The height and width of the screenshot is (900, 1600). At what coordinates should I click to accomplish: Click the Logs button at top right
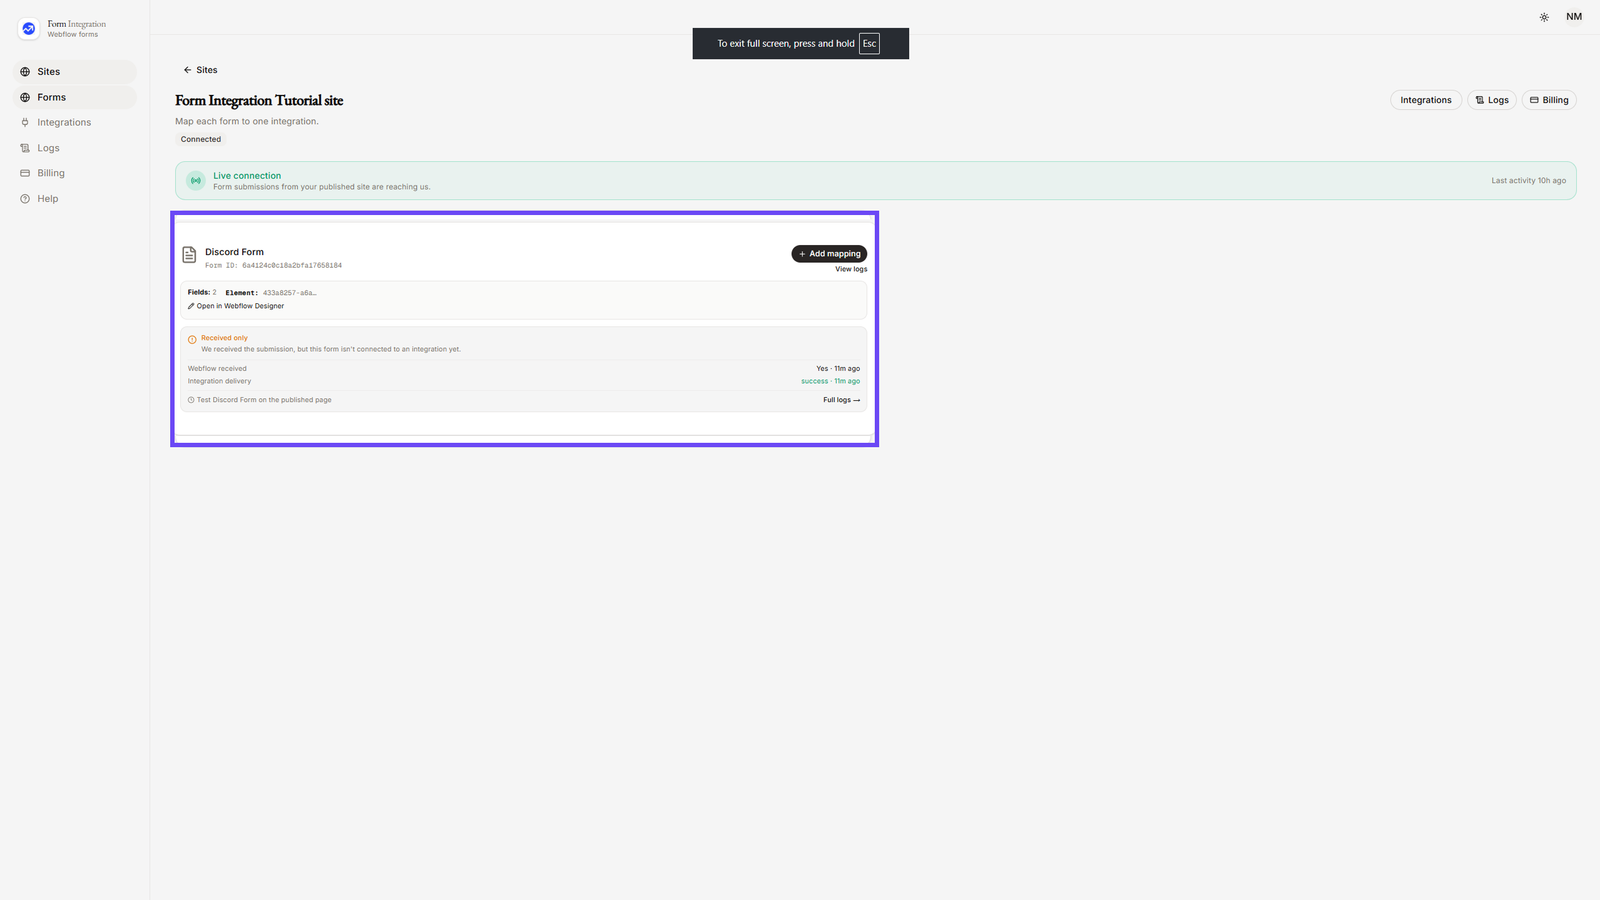pos(1492,100)
